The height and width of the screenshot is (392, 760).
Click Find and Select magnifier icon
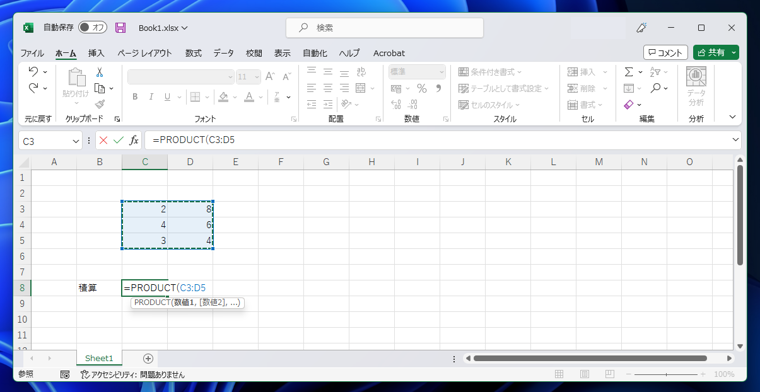point(655,88)
